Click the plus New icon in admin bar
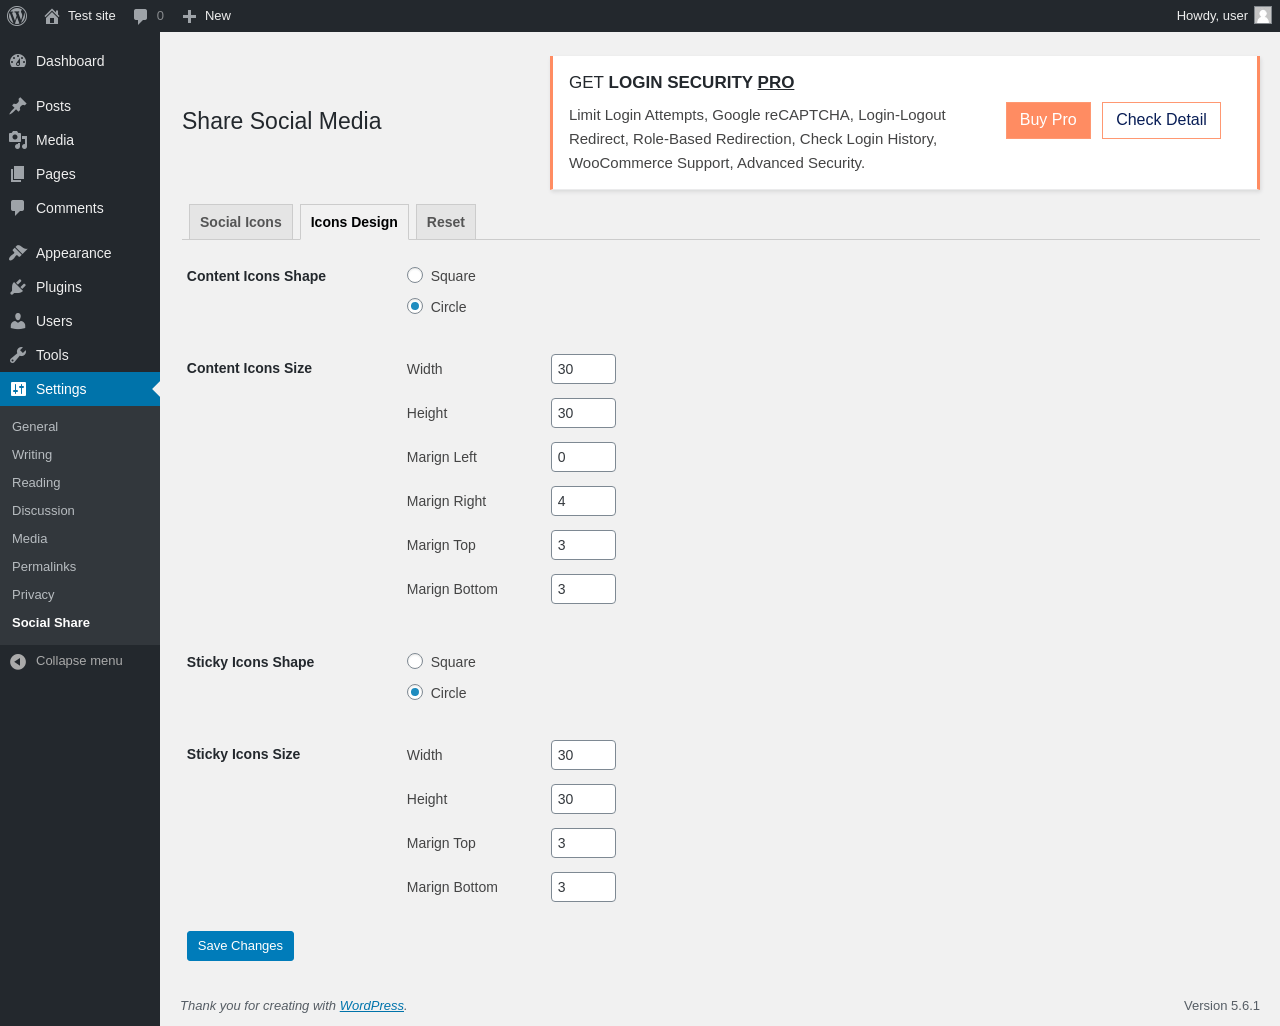This screenshot has width=1280, height=1026. point(189,16)
